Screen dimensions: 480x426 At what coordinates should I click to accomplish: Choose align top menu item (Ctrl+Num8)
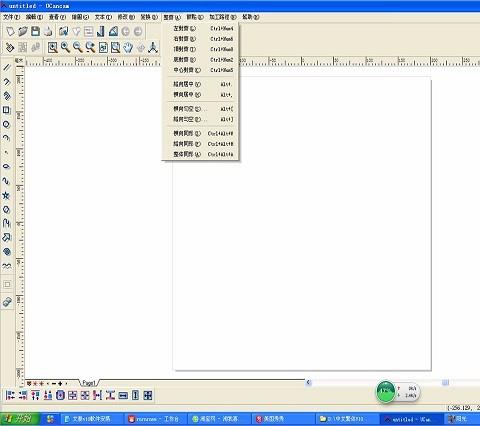pyautogui.click(x=200, y=49)
